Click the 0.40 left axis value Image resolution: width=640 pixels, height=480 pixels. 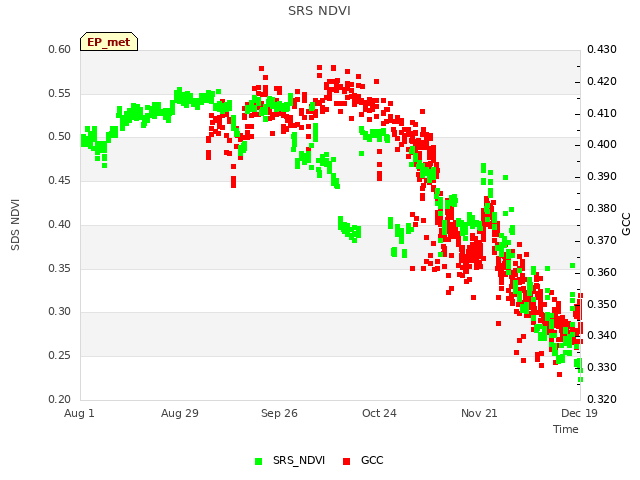click(60, 224)
